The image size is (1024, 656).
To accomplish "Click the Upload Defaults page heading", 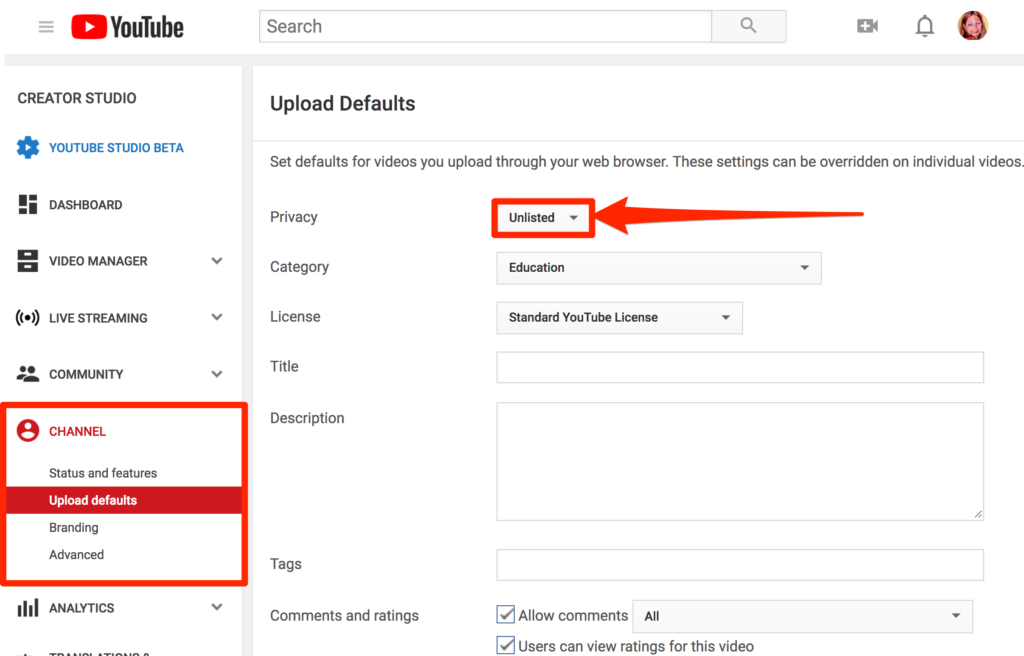I will coord(343,104).
